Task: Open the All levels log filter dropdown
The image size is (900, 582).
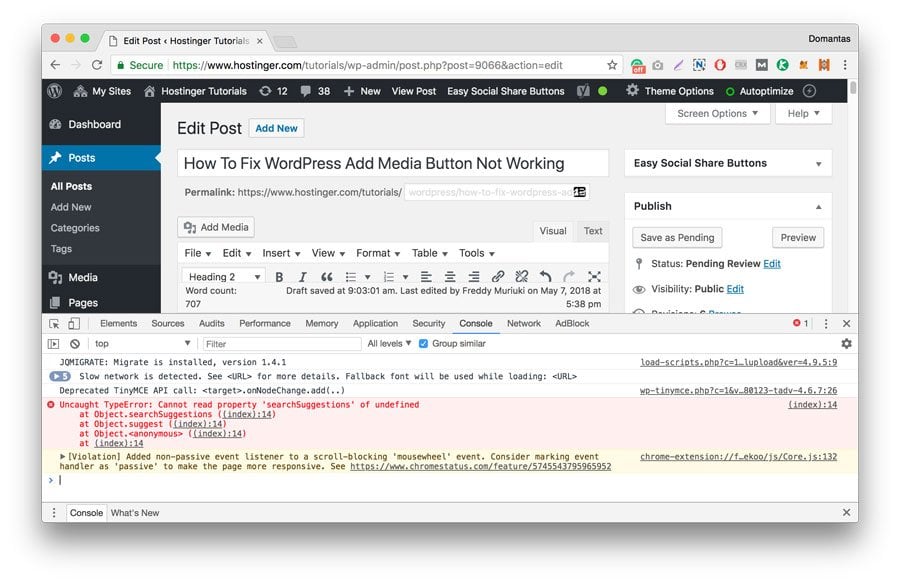Action: tap(387, 343)
